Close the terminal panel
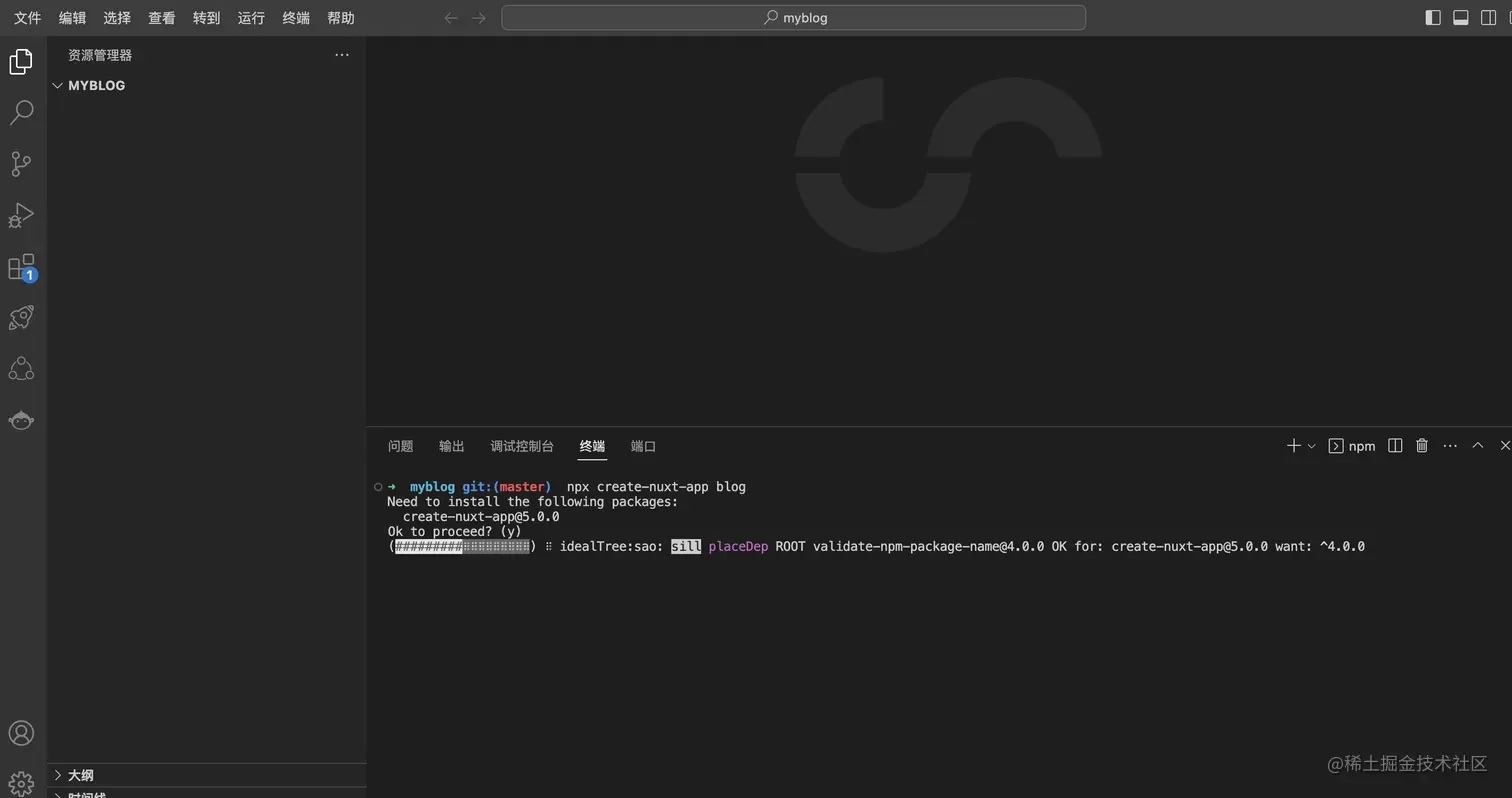Viewport: 1512px width, 798px height. [1504, 446]
